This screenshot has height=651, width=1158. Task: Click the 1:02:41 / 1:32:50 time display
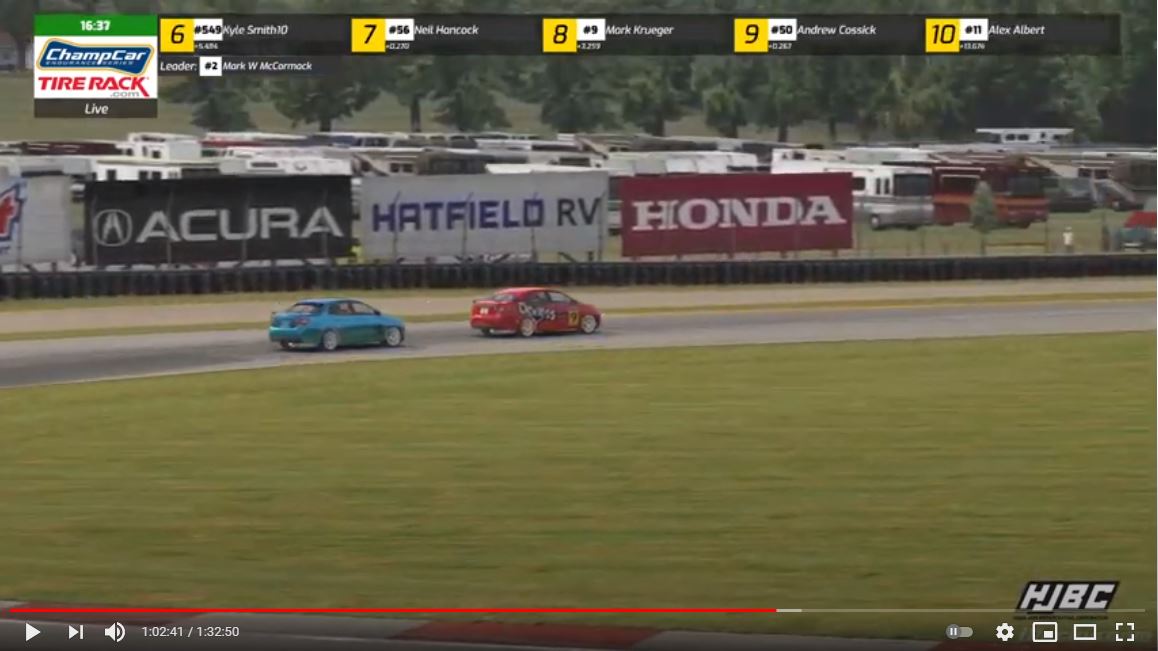coord(191,632)
